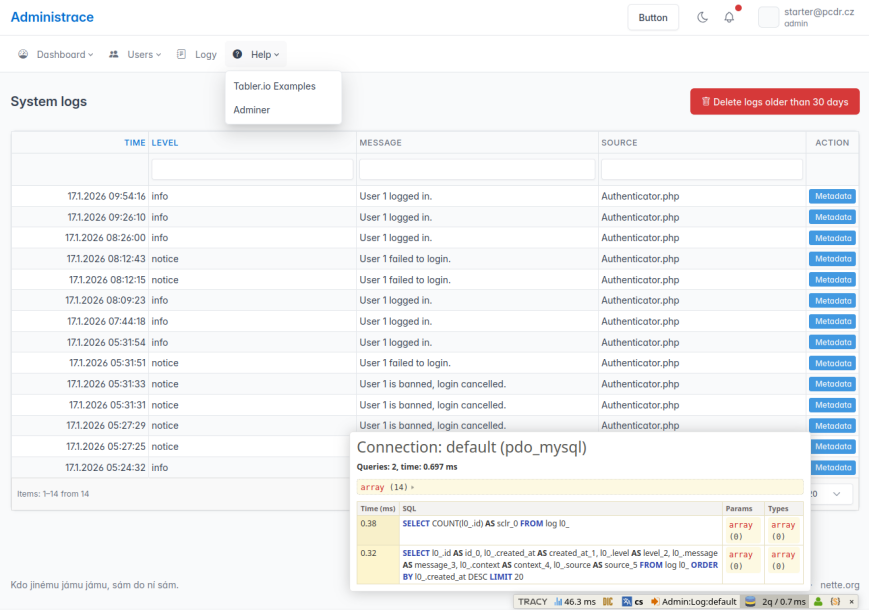Image resolution: width=869 pixels, height=610 pixels.
Task: Select Tabler.io Examples from Help menu
Action: pyautogui.click(x=274, y=86)
